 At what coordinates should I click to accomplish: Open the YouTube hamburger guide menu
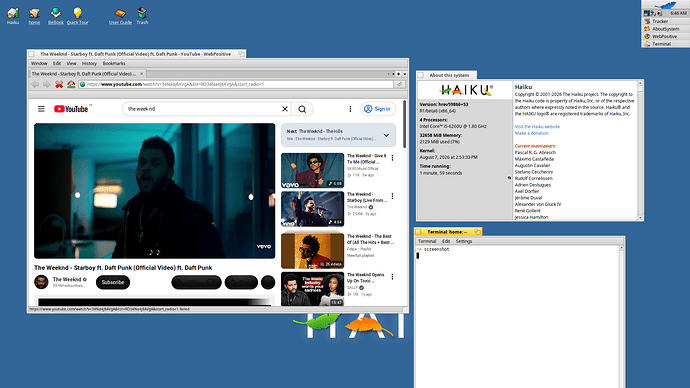(x=41, y=109)
